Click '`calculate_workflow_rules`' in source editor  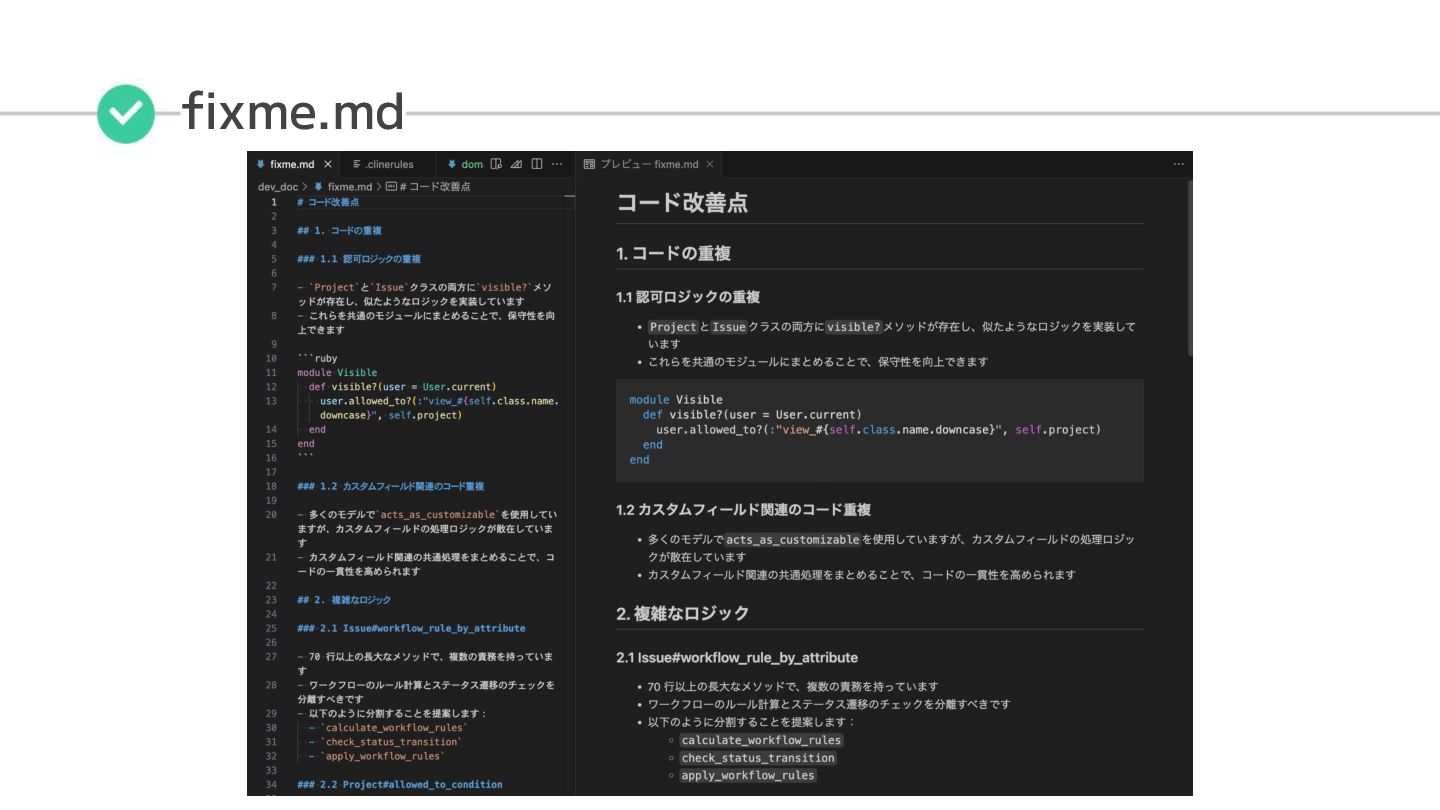click(393, 728)
